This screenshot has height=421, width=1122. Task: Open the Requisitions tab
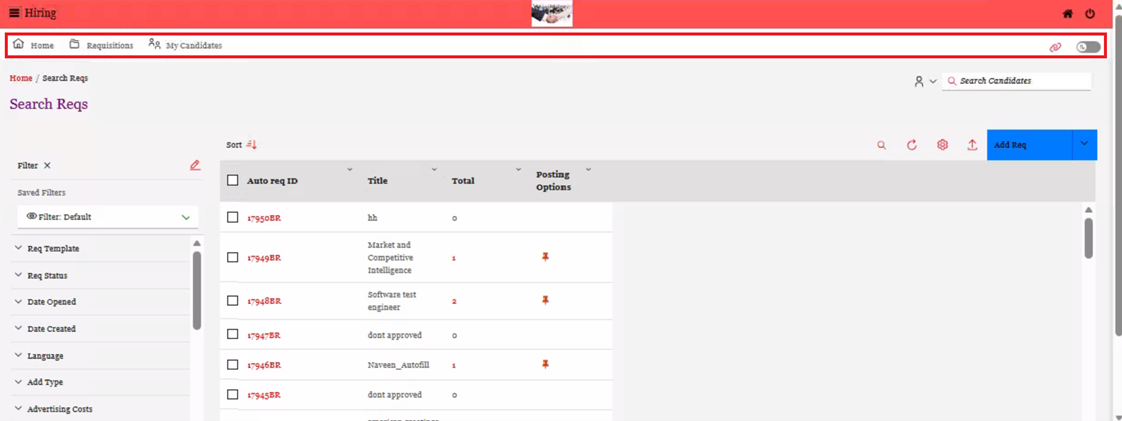click(101, 44)
